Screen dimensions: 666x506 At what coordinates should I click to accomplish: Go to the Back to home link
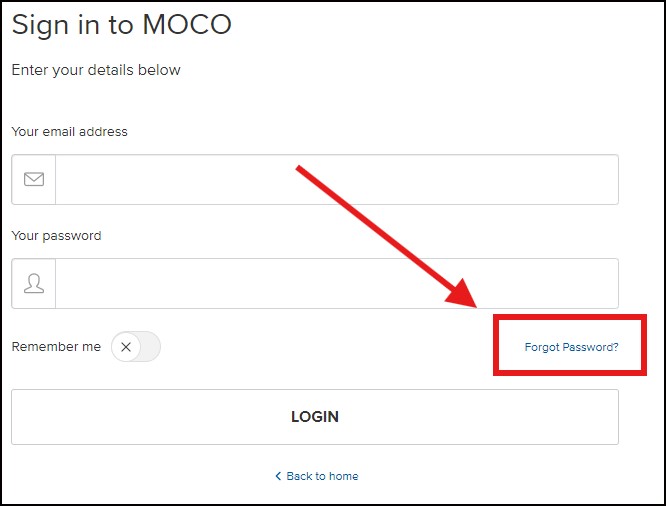322,476
